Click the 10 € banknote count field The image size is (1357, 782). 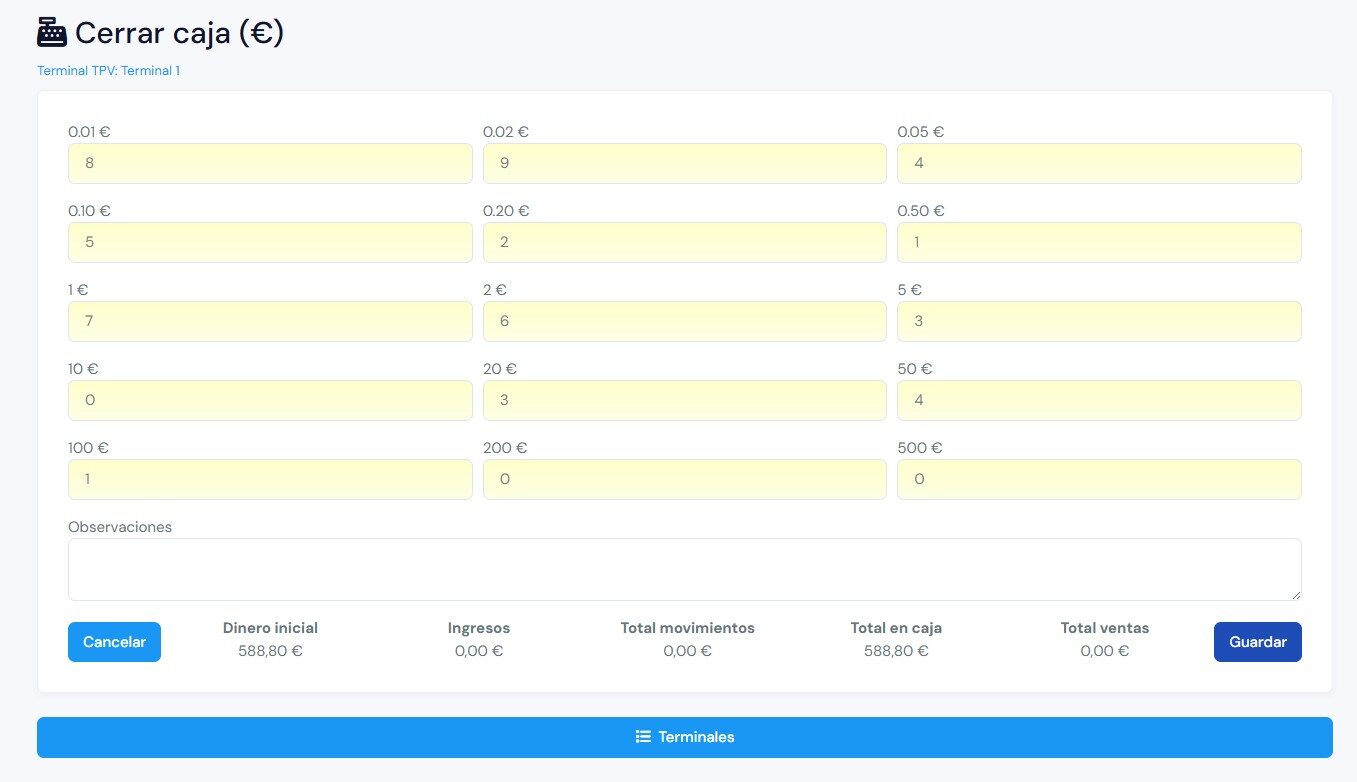270,400
